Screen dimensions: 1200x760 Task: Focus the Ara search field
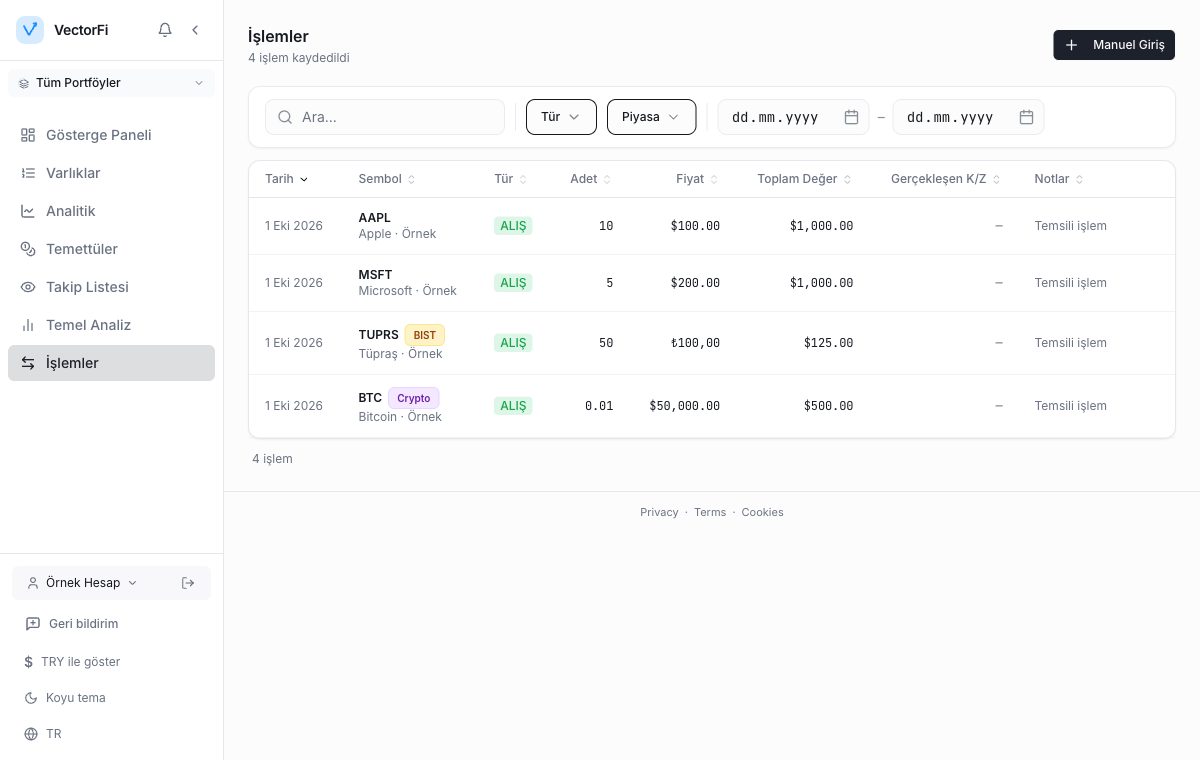(385, 117)
